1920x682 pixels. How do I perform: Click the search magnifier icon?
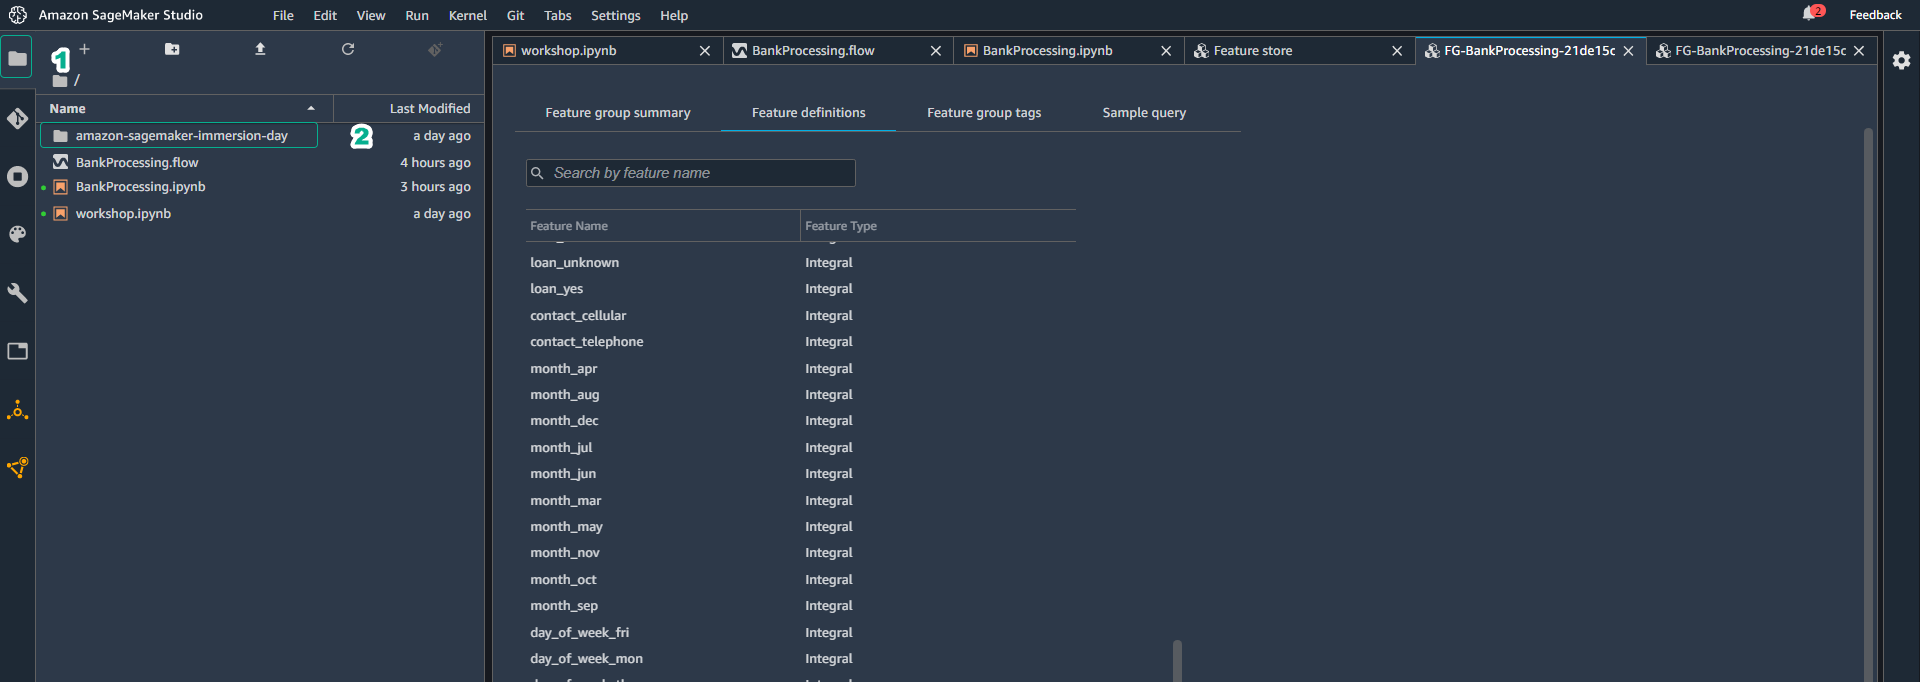click(x=537, y=173)
